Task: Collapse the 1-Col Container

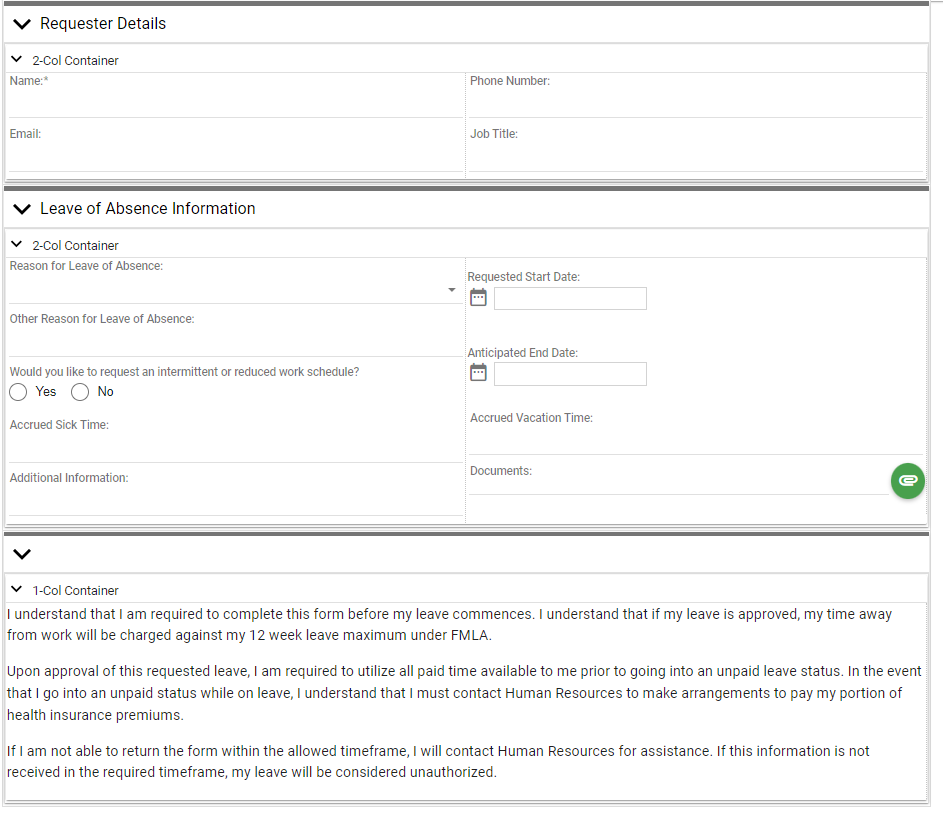Action: 17,590
